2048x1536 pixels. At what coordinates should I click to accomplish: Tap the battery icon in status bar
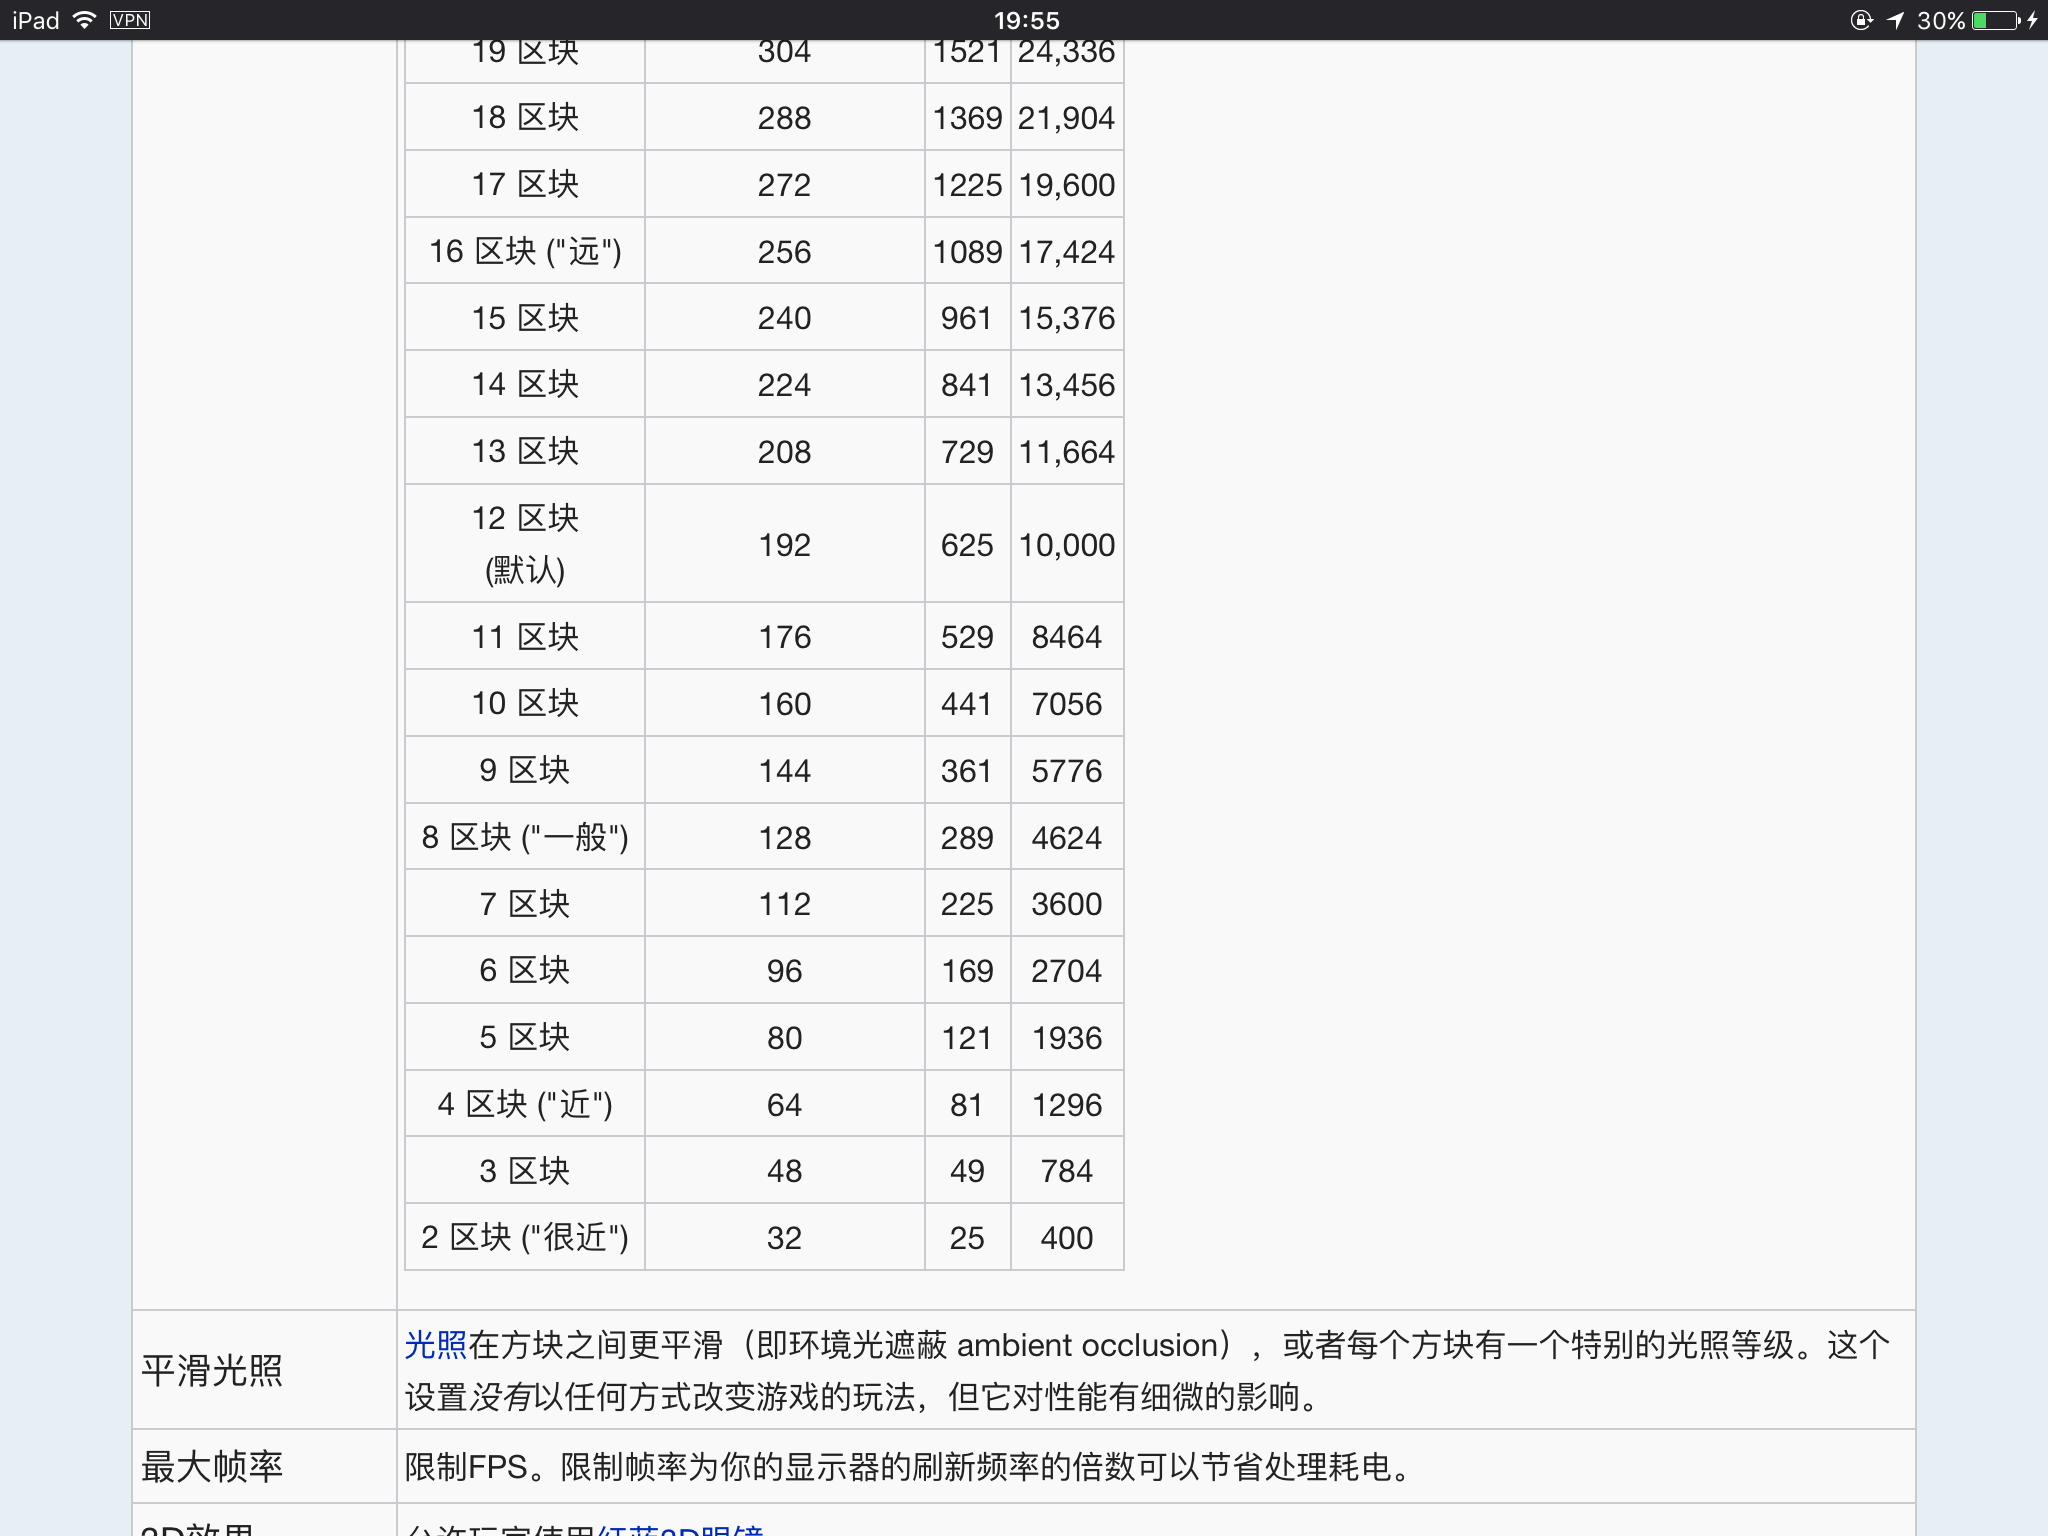coord(1995,20)
